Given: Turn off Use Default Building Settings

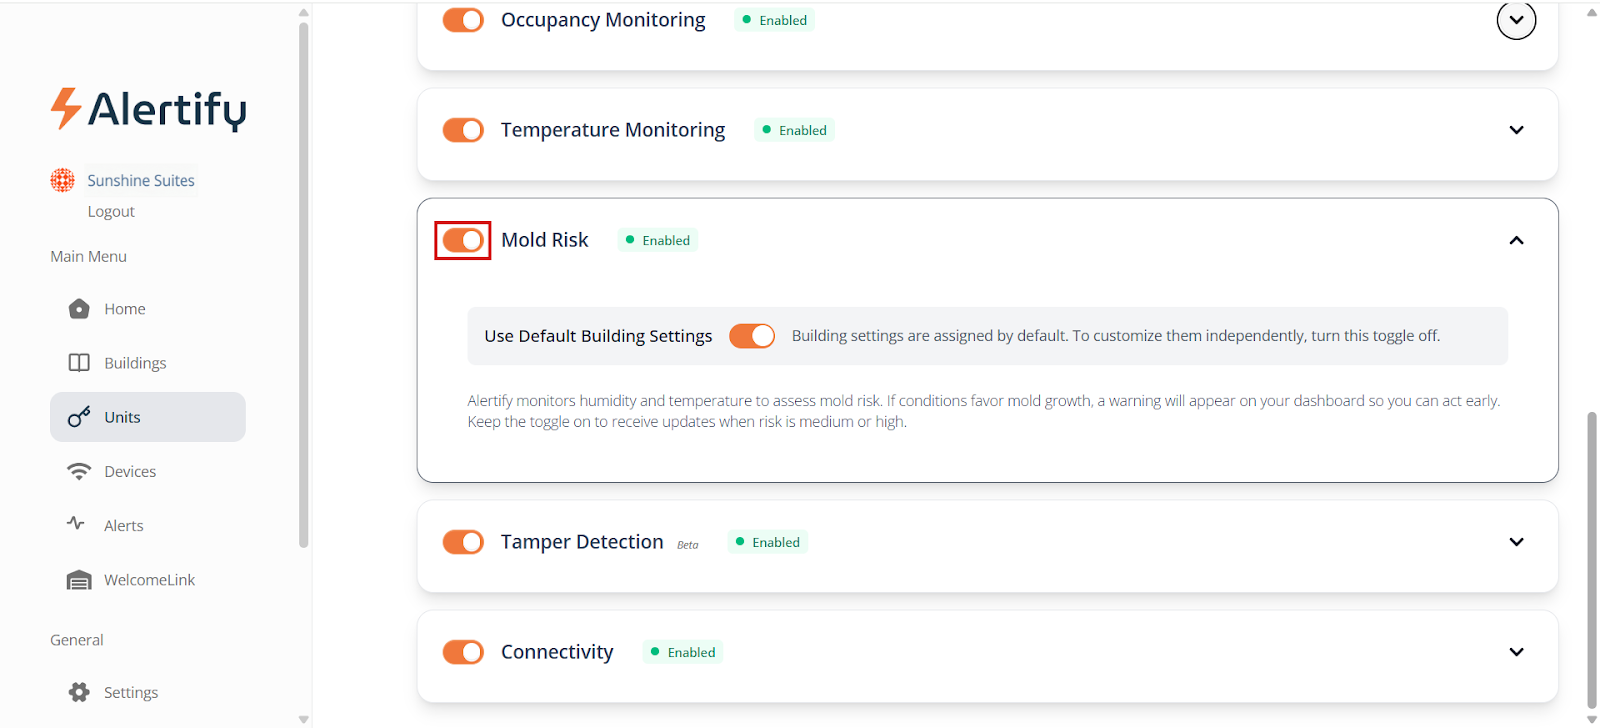Looking at the screenshot, I should coord(752,336).
